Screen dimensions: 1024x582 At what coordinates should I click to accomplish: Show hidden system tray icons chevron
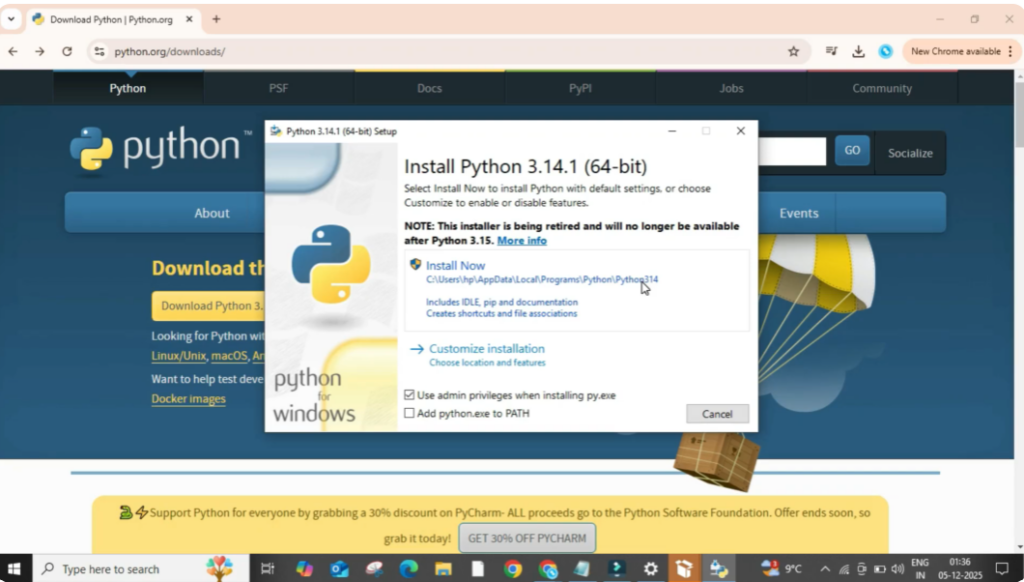tap(825, 569)
